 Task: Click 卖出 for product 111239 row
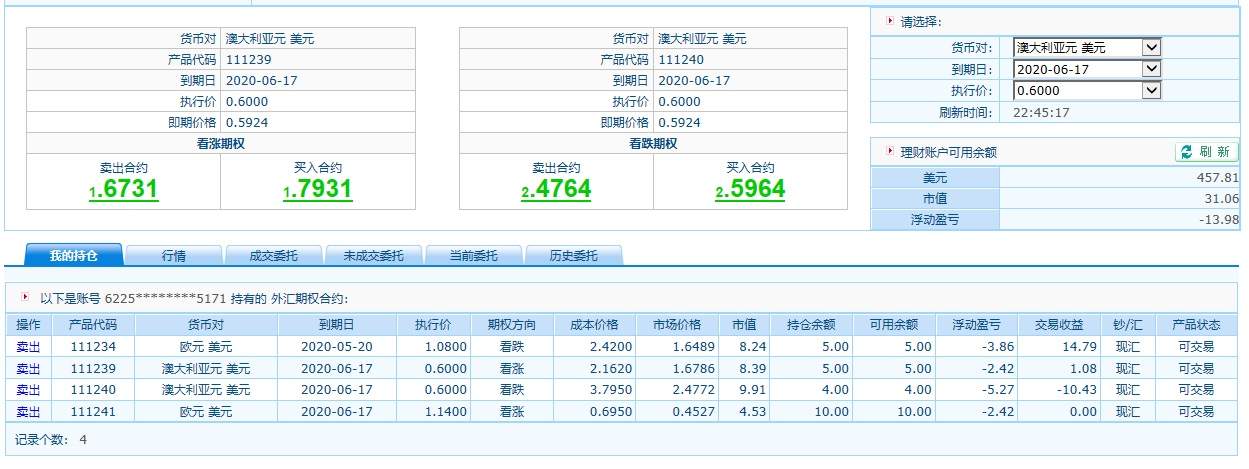pos(29,368)
